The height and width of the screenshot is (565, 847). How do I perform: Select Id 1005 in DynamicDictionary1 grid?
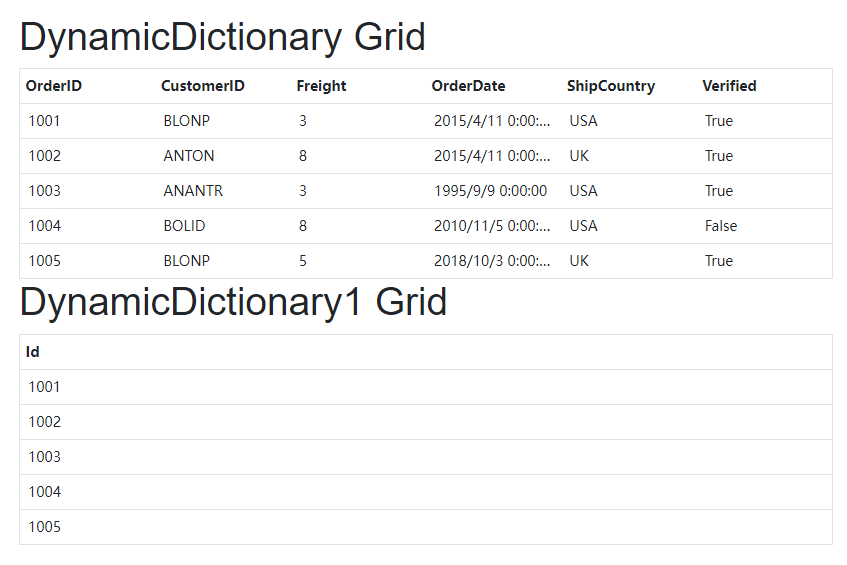pos(45,527)
